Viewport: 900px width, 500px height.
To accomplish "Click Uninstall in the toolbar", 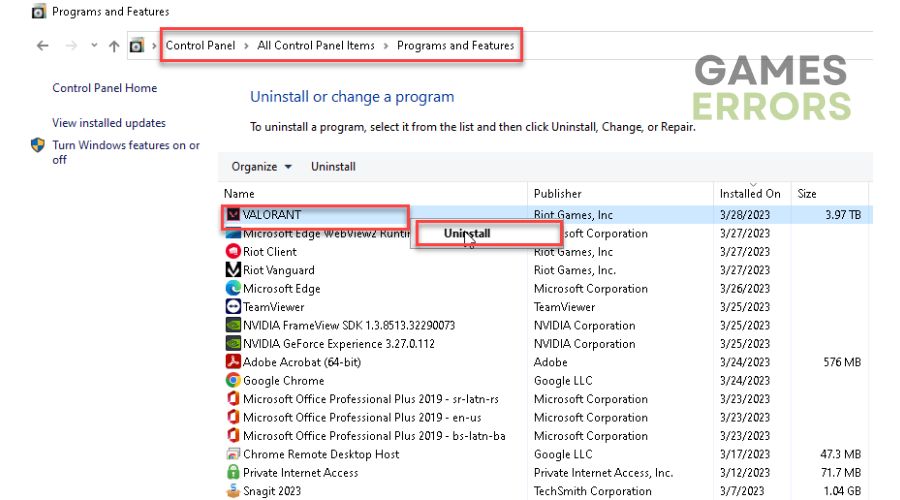I will coord(333,166).
